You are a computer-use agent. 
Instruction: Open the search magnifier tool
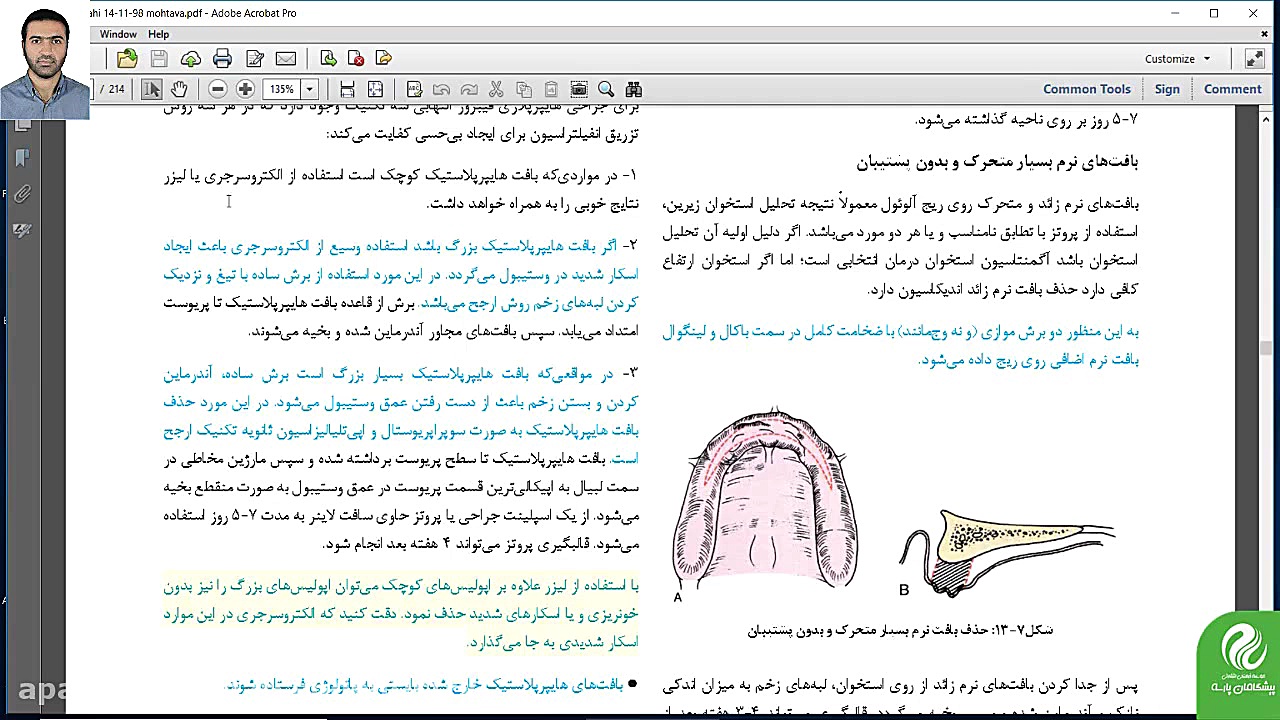(x=605, y=89)
